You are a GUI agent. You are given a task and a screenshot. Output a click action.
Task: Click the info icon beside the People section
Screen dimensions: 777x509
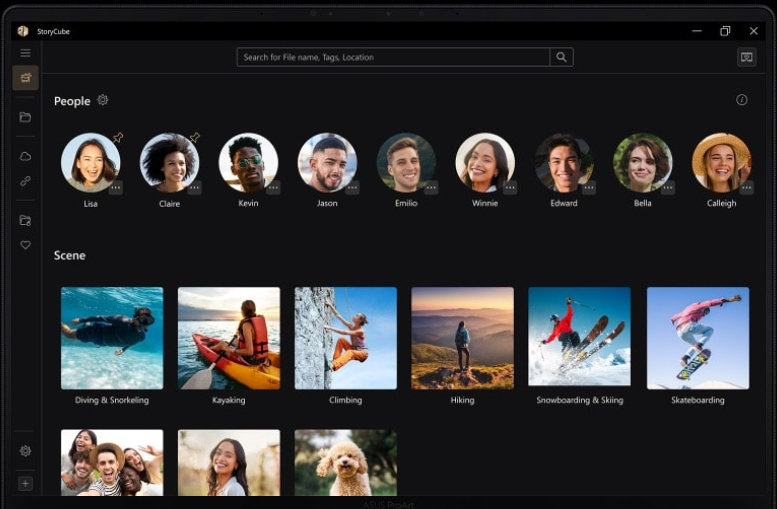741,100
